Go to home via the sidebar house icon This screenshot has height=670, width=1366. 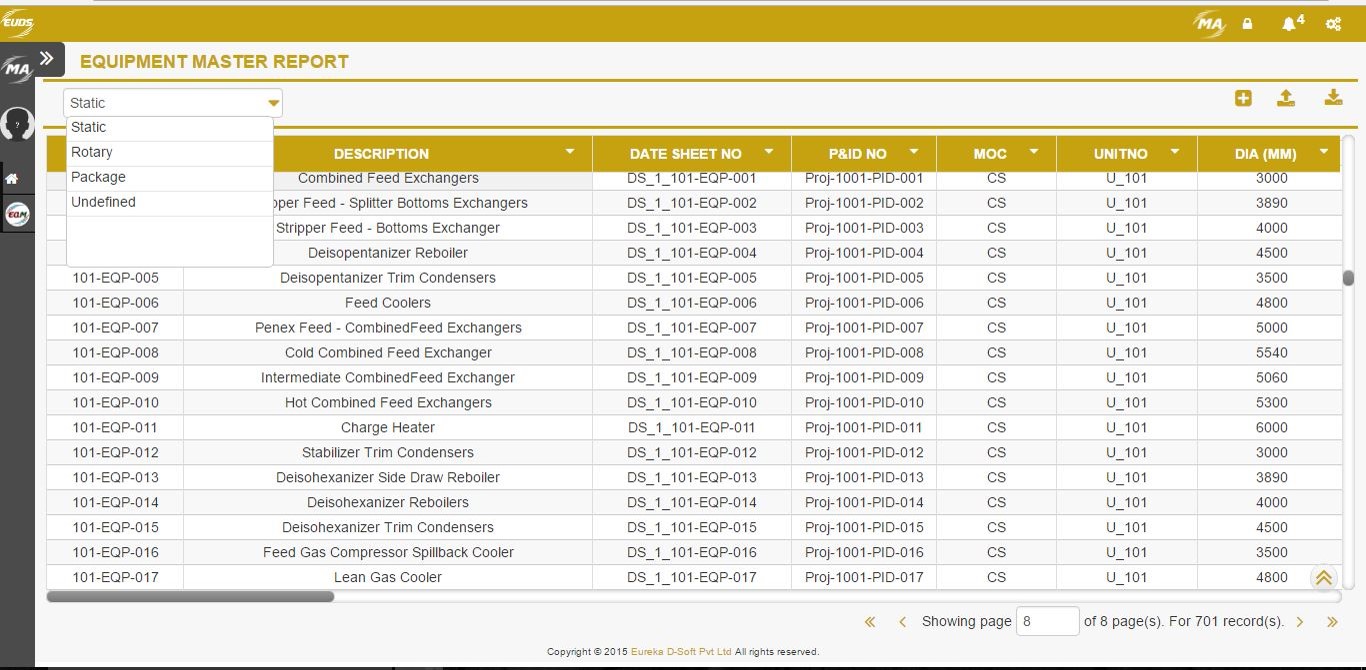12,179
